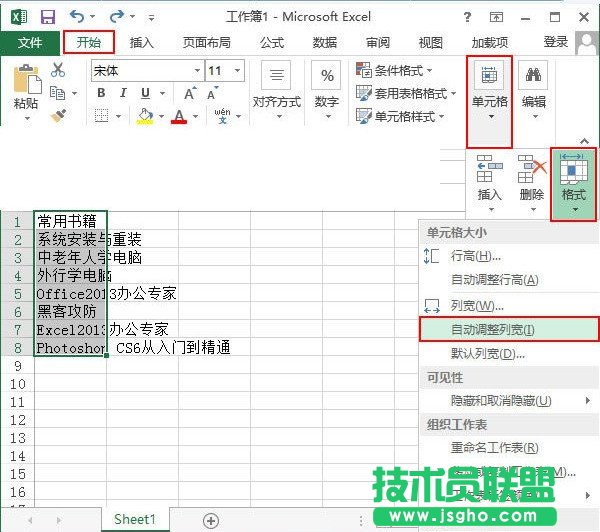Select the Sheet1 tab
600x532 pixels.
tap(135, 519)
